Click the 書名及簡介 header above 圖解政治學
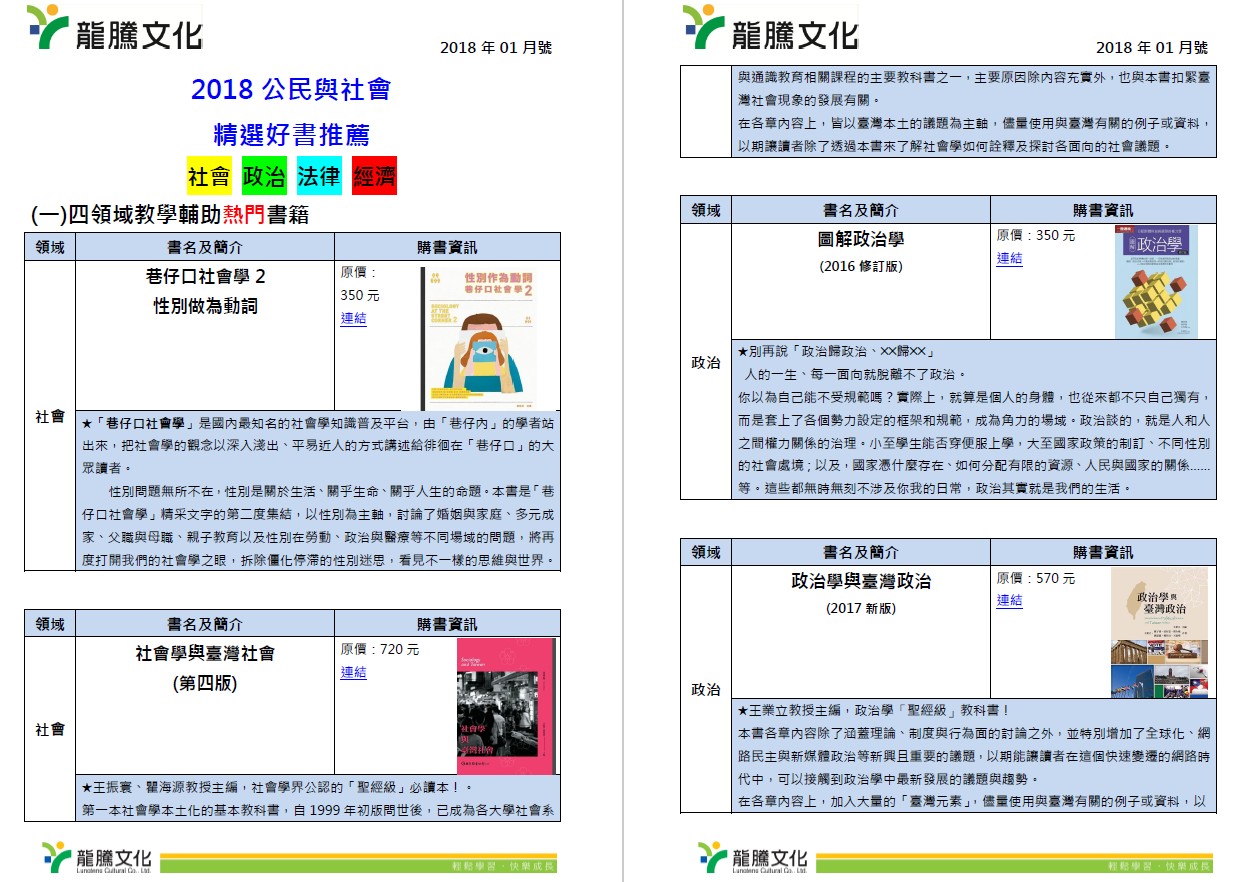The image size is (1246, 882). (x=861, y=210)
